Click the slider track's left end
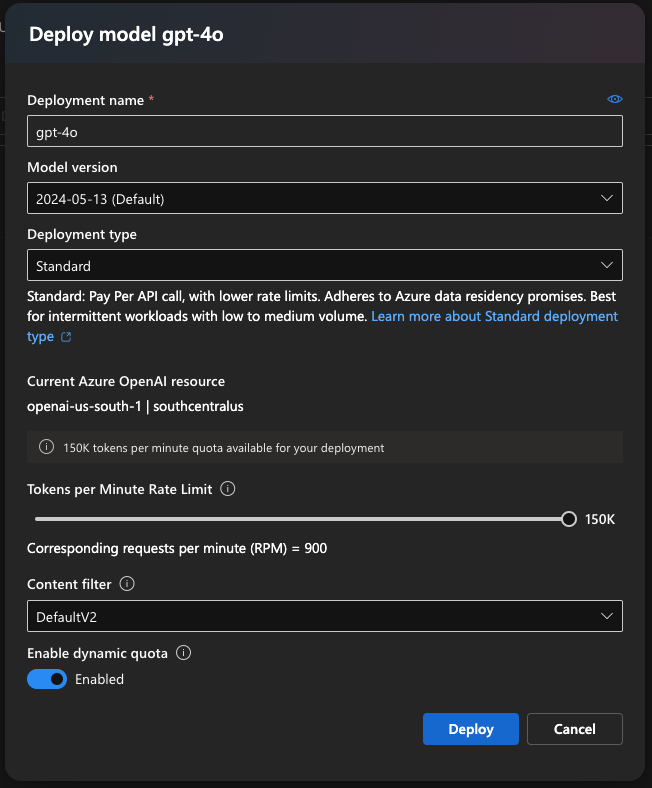 coord(38,518)
